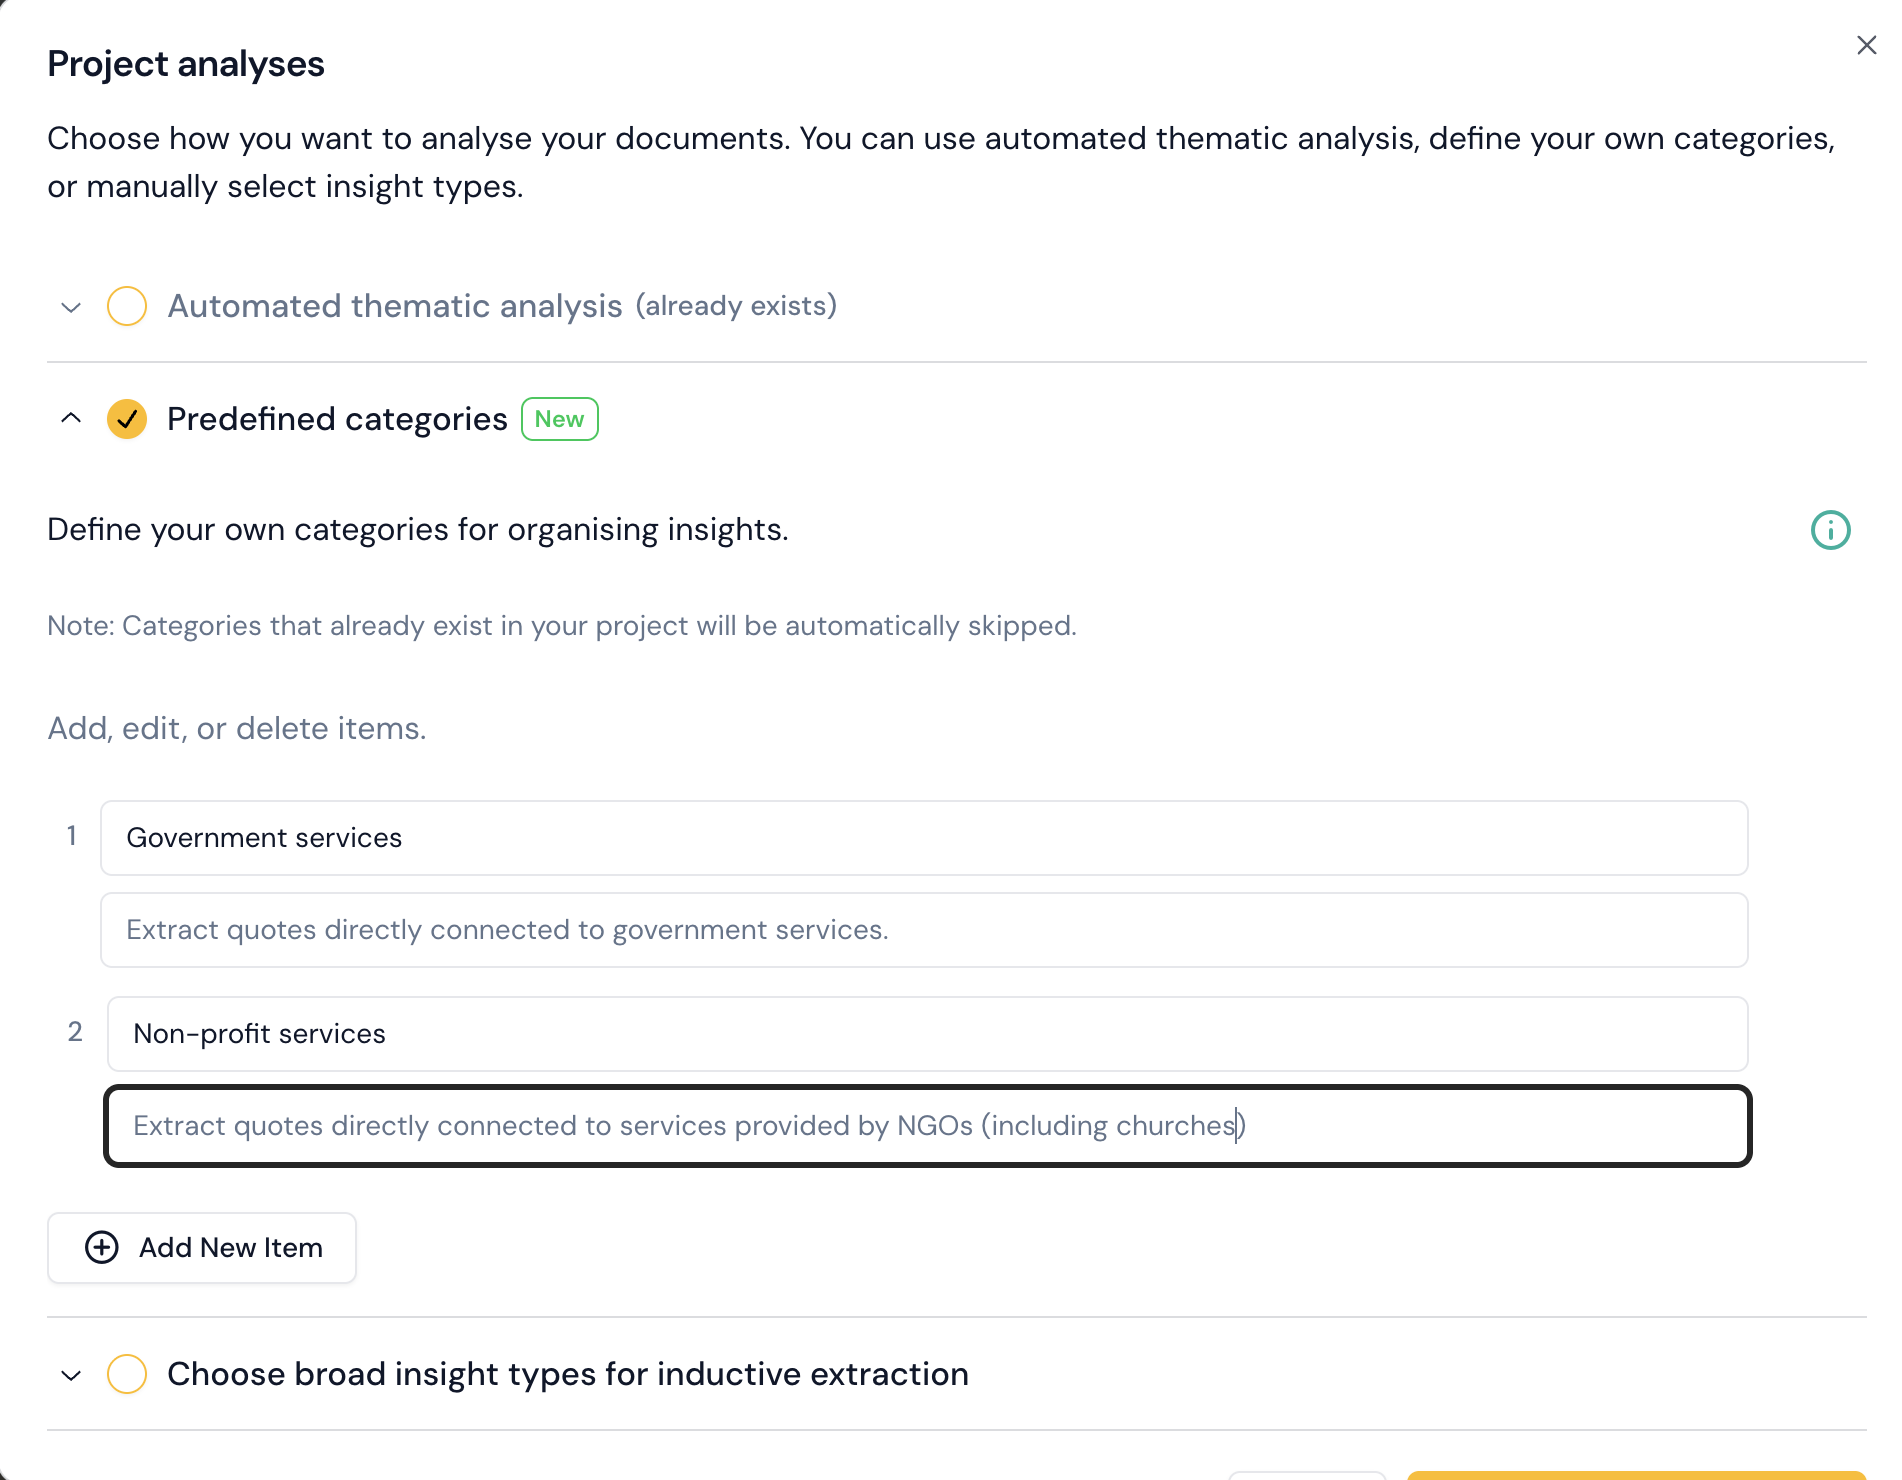Collapse the Predefined categories section
Viewport: 1902px width, 1480px height.
71,418
